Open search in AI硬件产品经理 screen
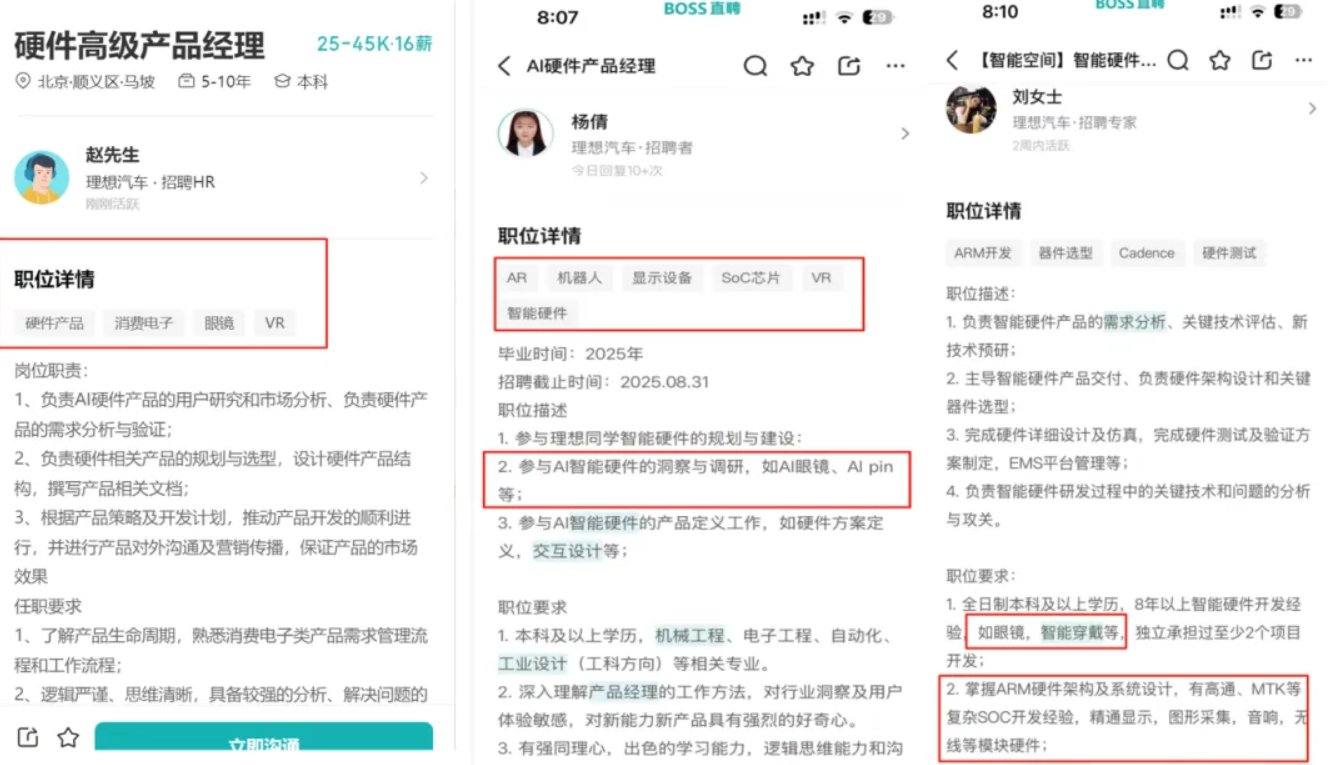 coord(755,66)
